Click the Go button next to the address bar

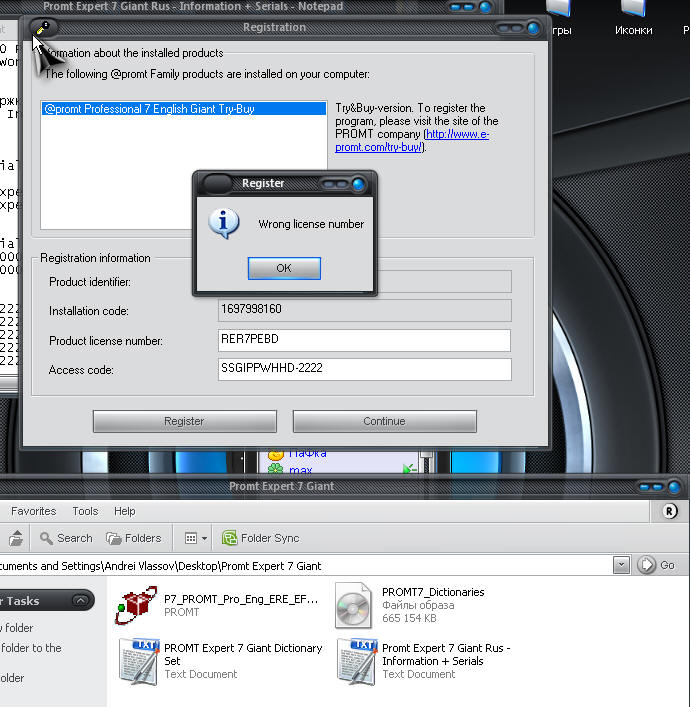pyautogui.click(x=656, y=565)
